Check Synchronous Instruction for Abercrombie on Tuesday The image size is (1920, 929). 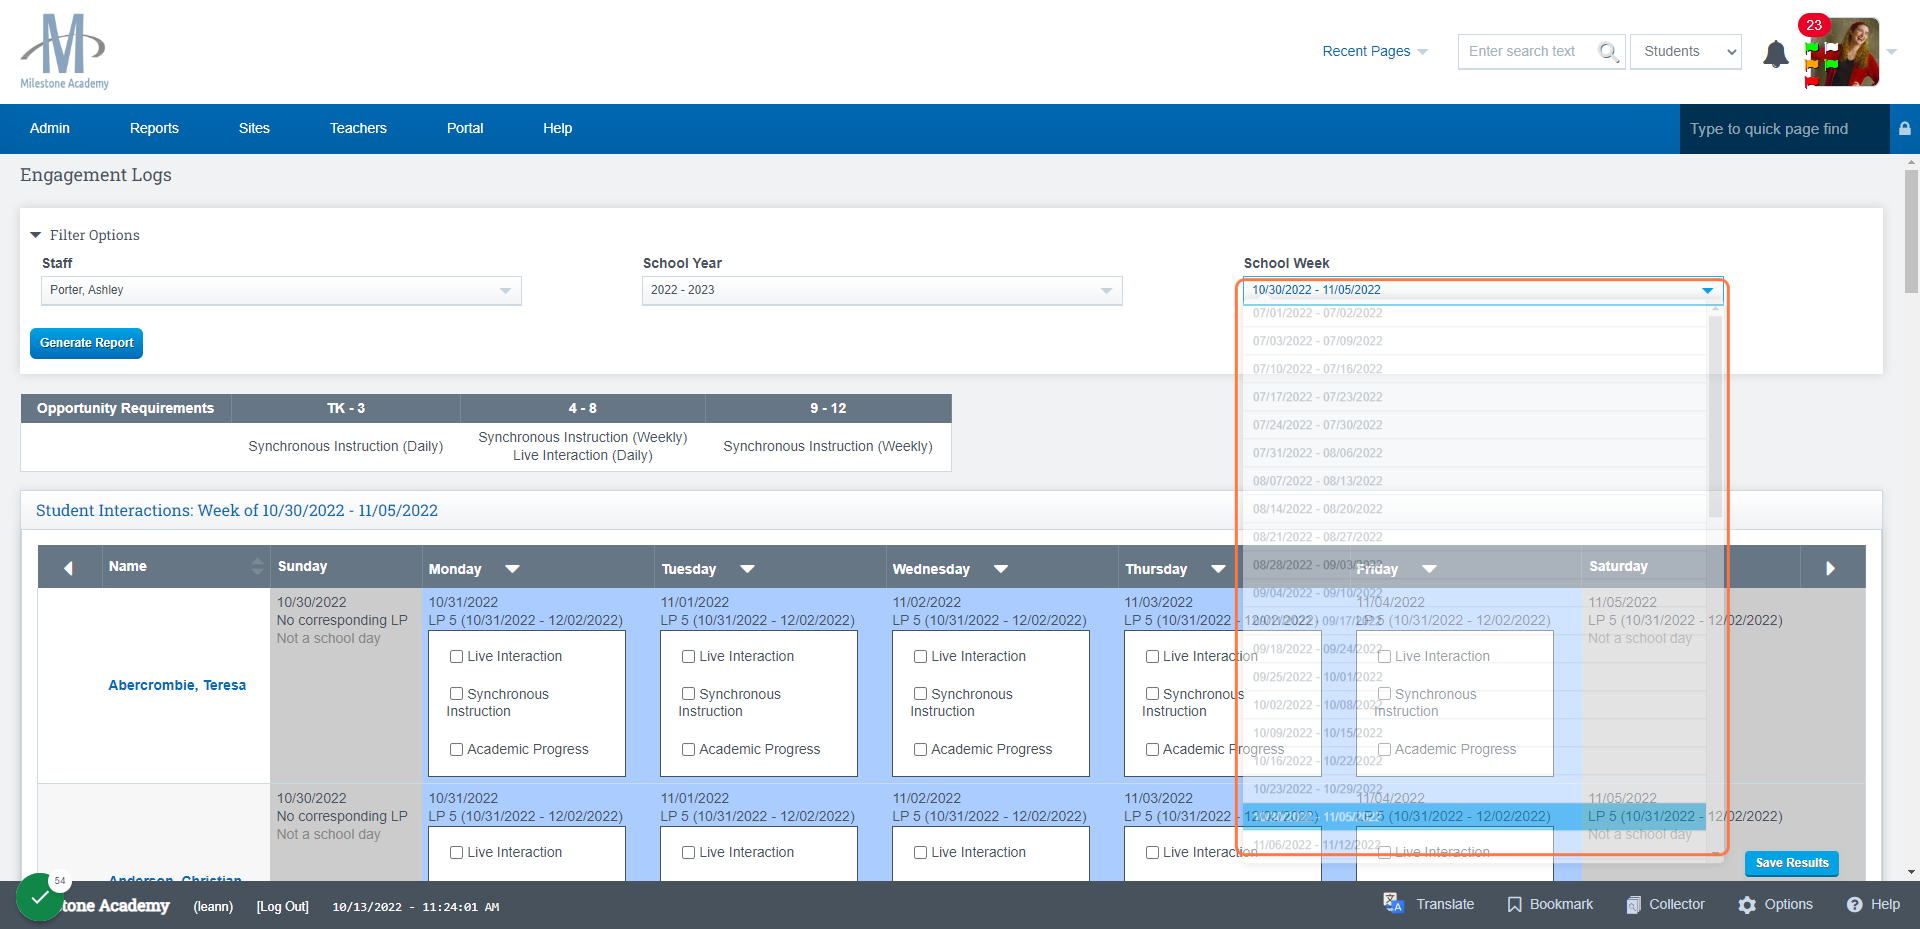pos(688,694)
